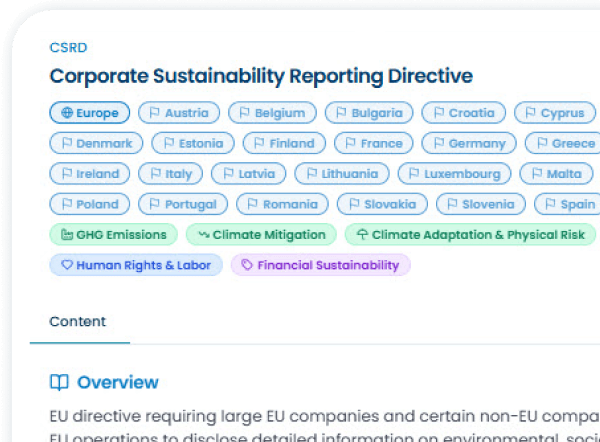Click the flag icon beside Germany
The width and height of the screenshot is (600, 442).
pyautogui.click(x=439, y=143)
